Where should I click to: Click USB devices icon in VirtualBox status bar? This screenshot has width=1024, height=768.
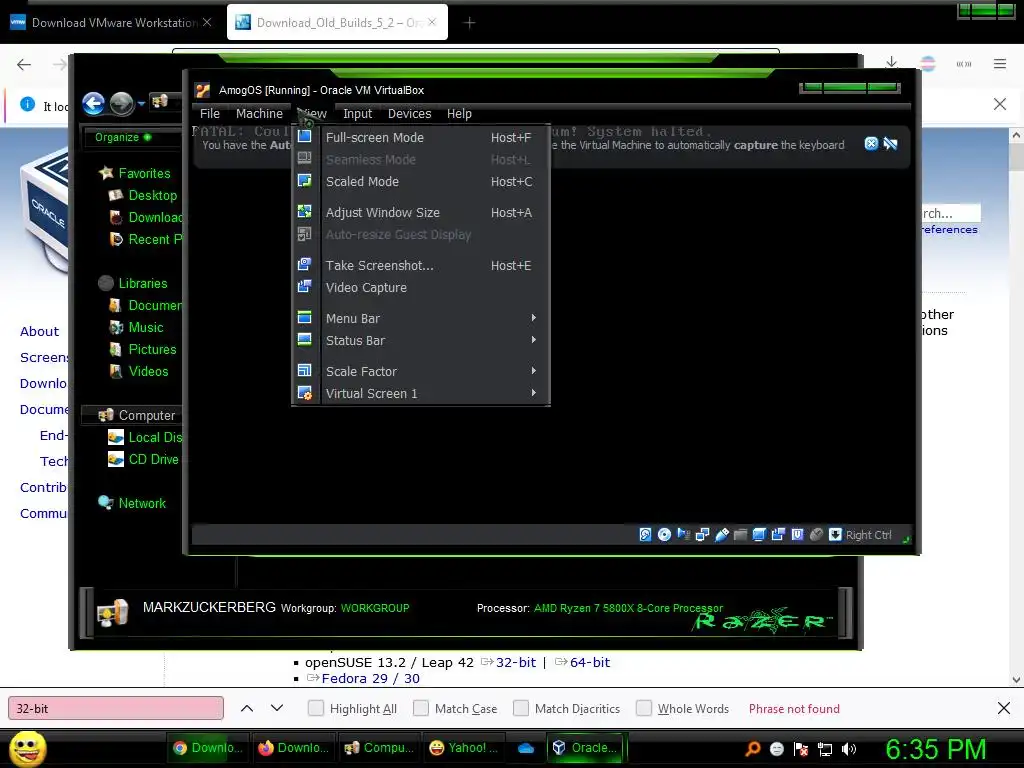click(x=721, y=535)
